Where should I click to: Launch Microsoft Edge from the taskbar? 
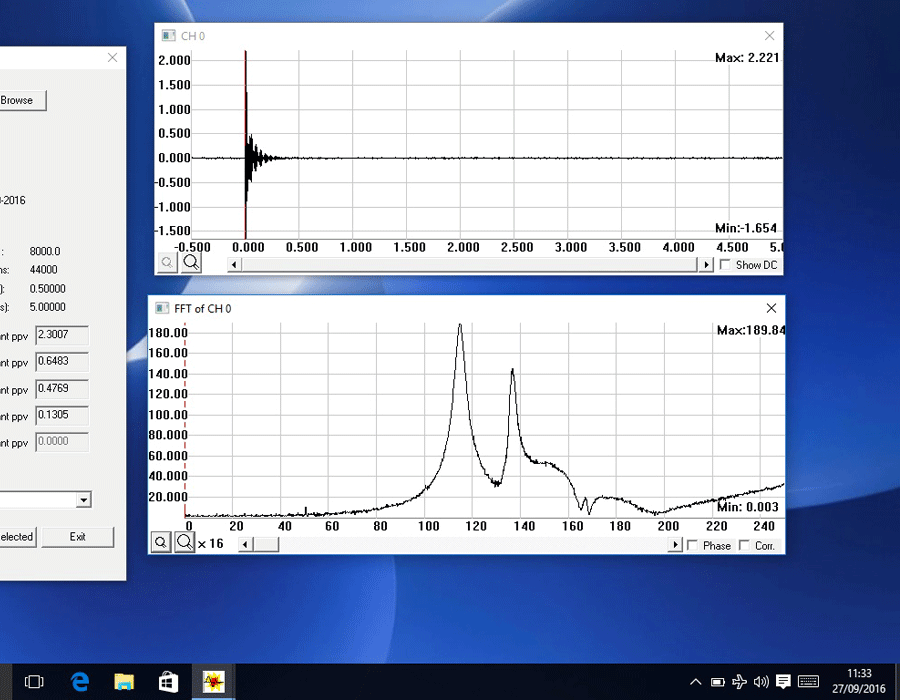pyautogui.click(x=80, y=682)
